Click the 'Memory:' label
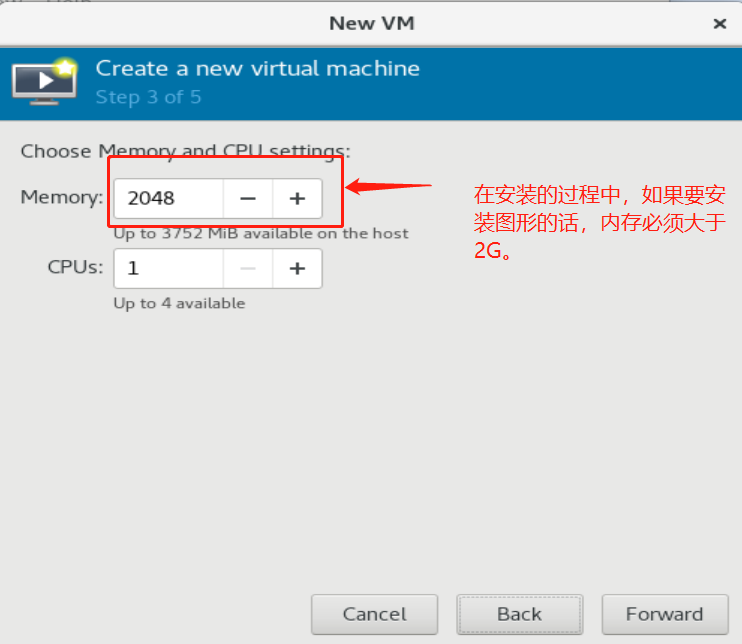This screenshot has height=644, width=742. [x=62, y=197]
